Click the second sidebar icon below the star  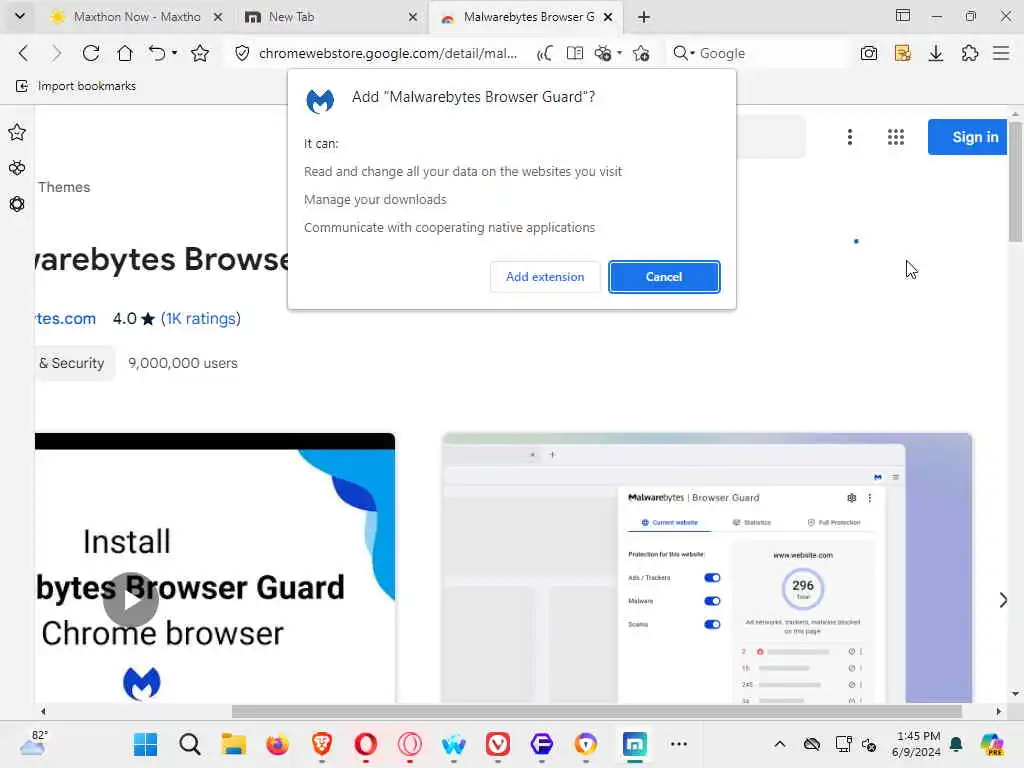click(17, 168)
